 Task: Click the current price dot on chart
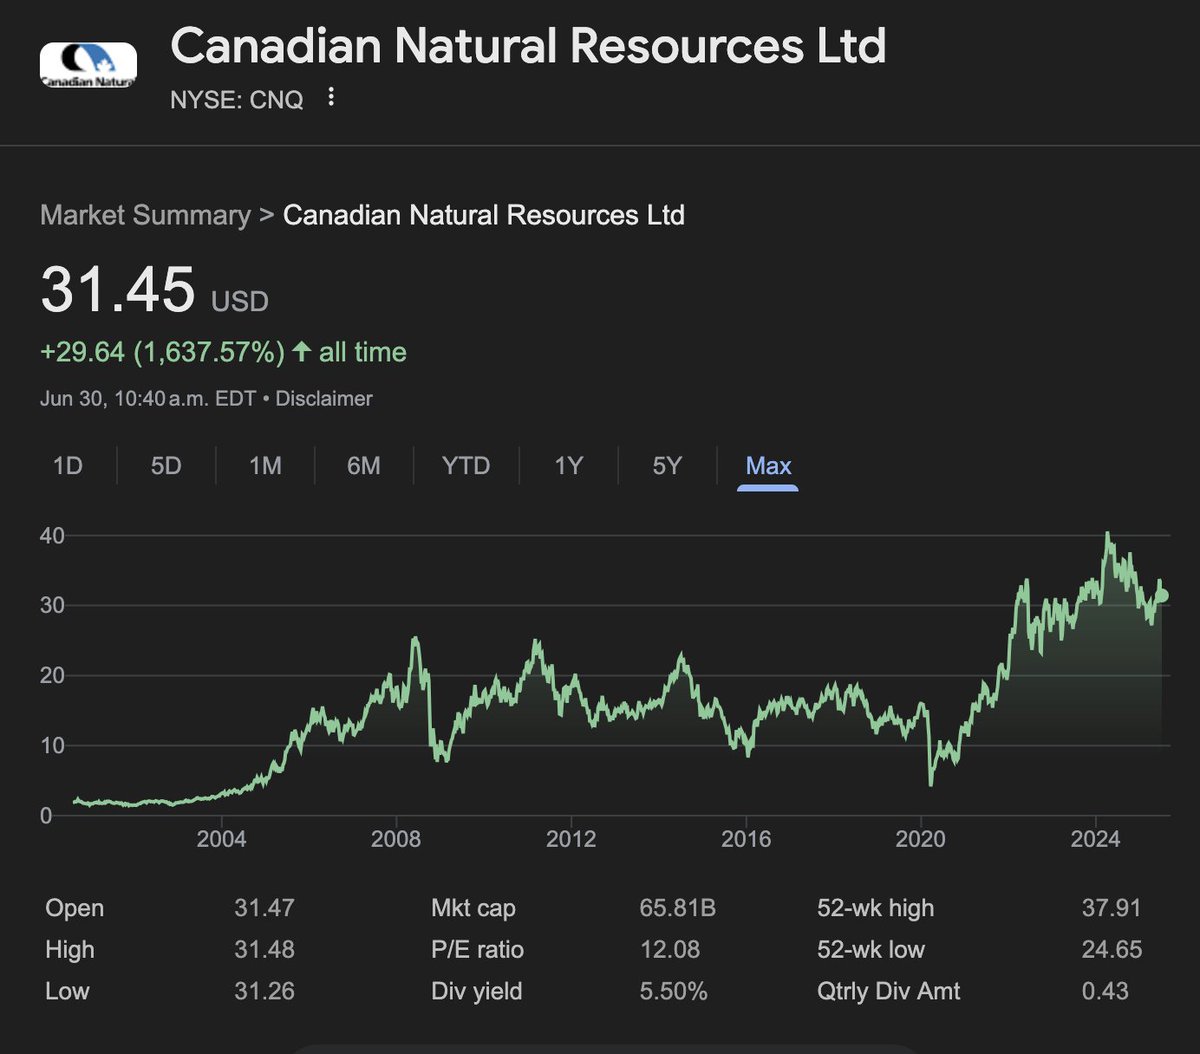[1161, 595]
